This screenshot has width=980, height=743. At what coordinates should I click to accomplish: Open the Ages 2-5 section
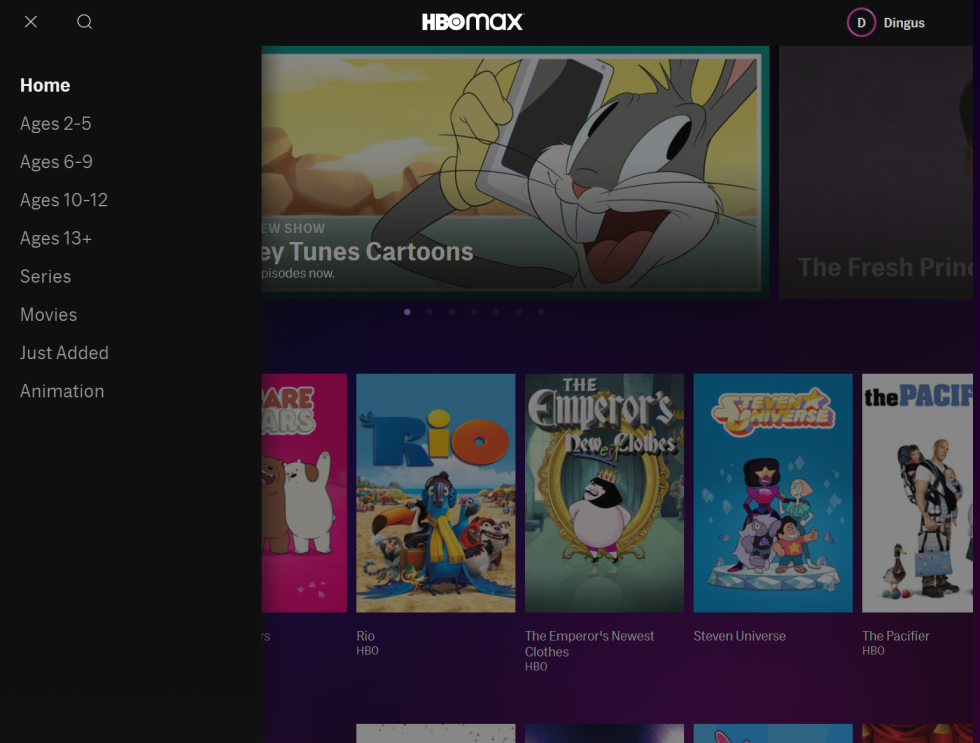pyautogui.click(x=55, y=123)
